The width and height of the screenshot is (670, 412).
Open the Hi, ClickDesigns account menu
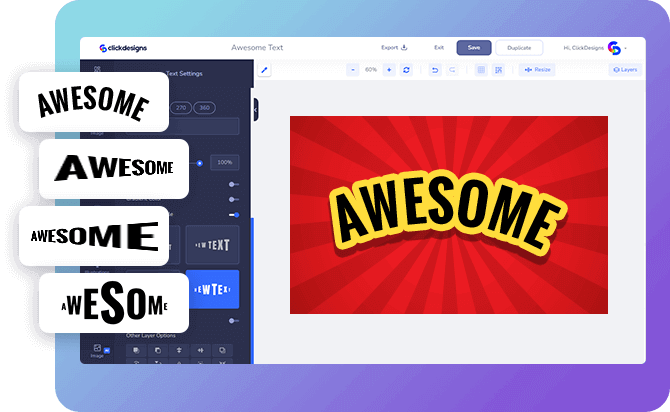592,47
